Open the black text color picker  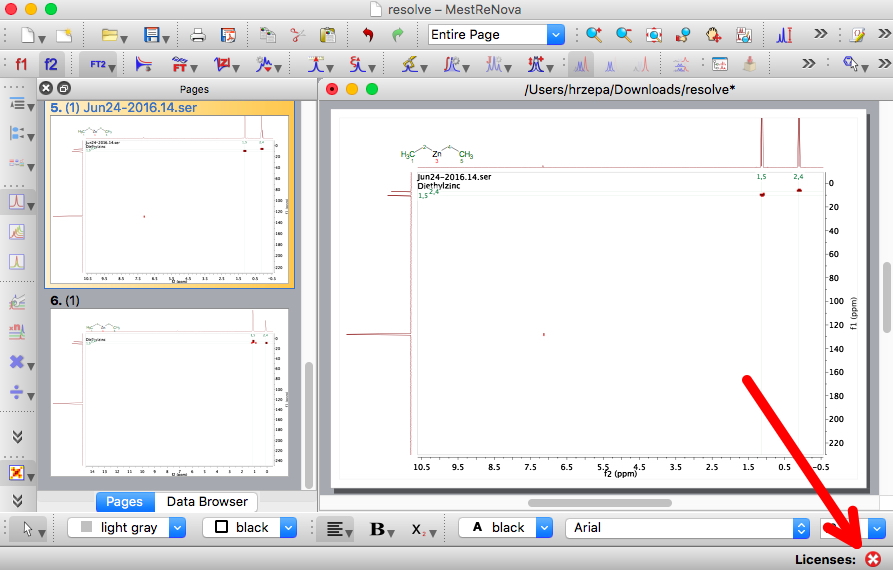click(x=543, y=528)
